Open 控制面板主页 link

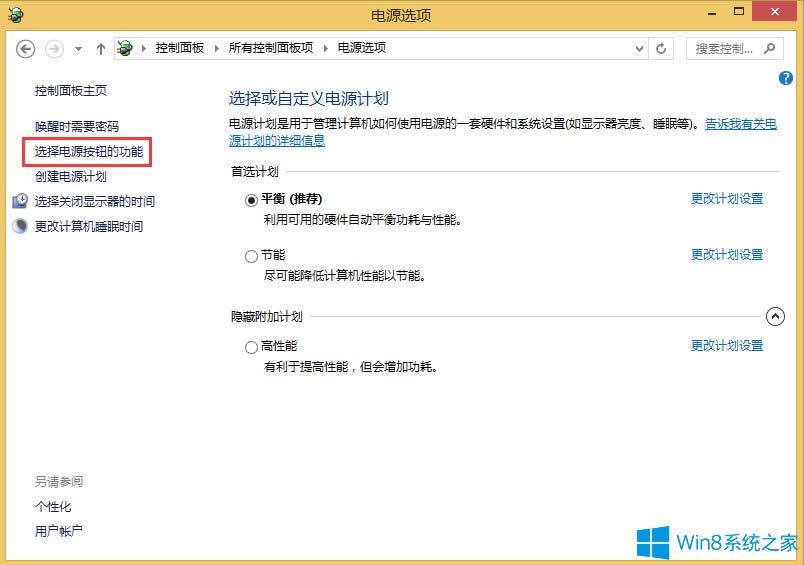point(71,91)
